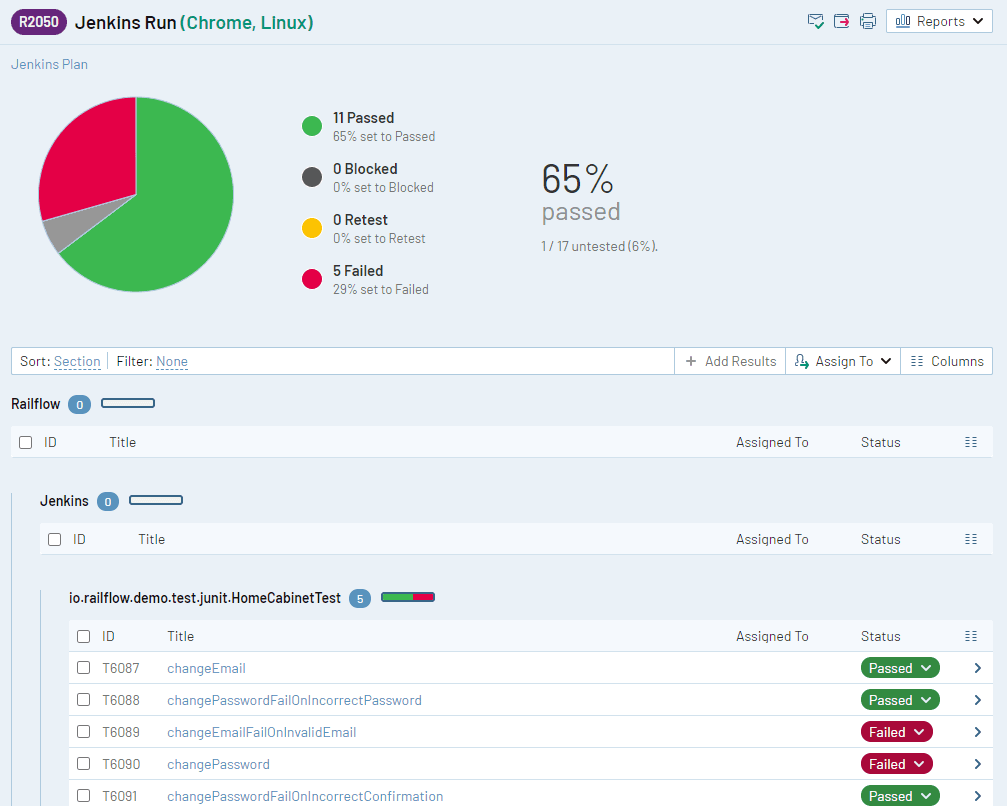Click the Railflow section title

click(35, 404)
